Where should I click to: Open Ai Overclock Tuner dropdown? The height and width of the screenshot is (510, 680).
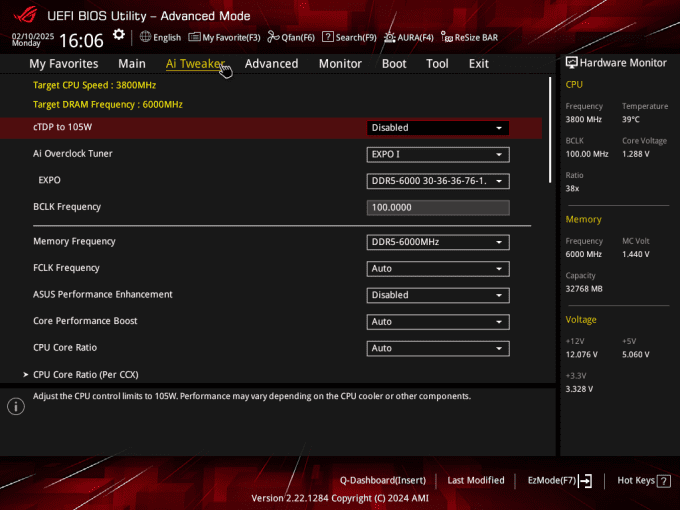point(438,154)
